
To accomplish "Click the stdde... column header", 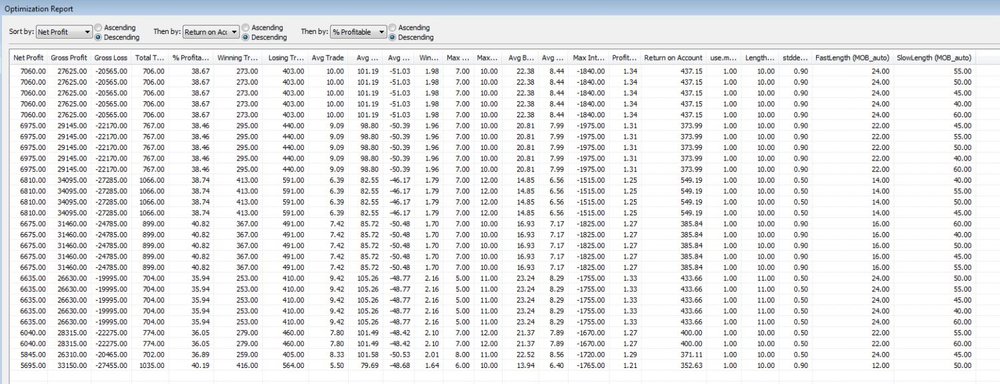I will (x=795, y=57).
